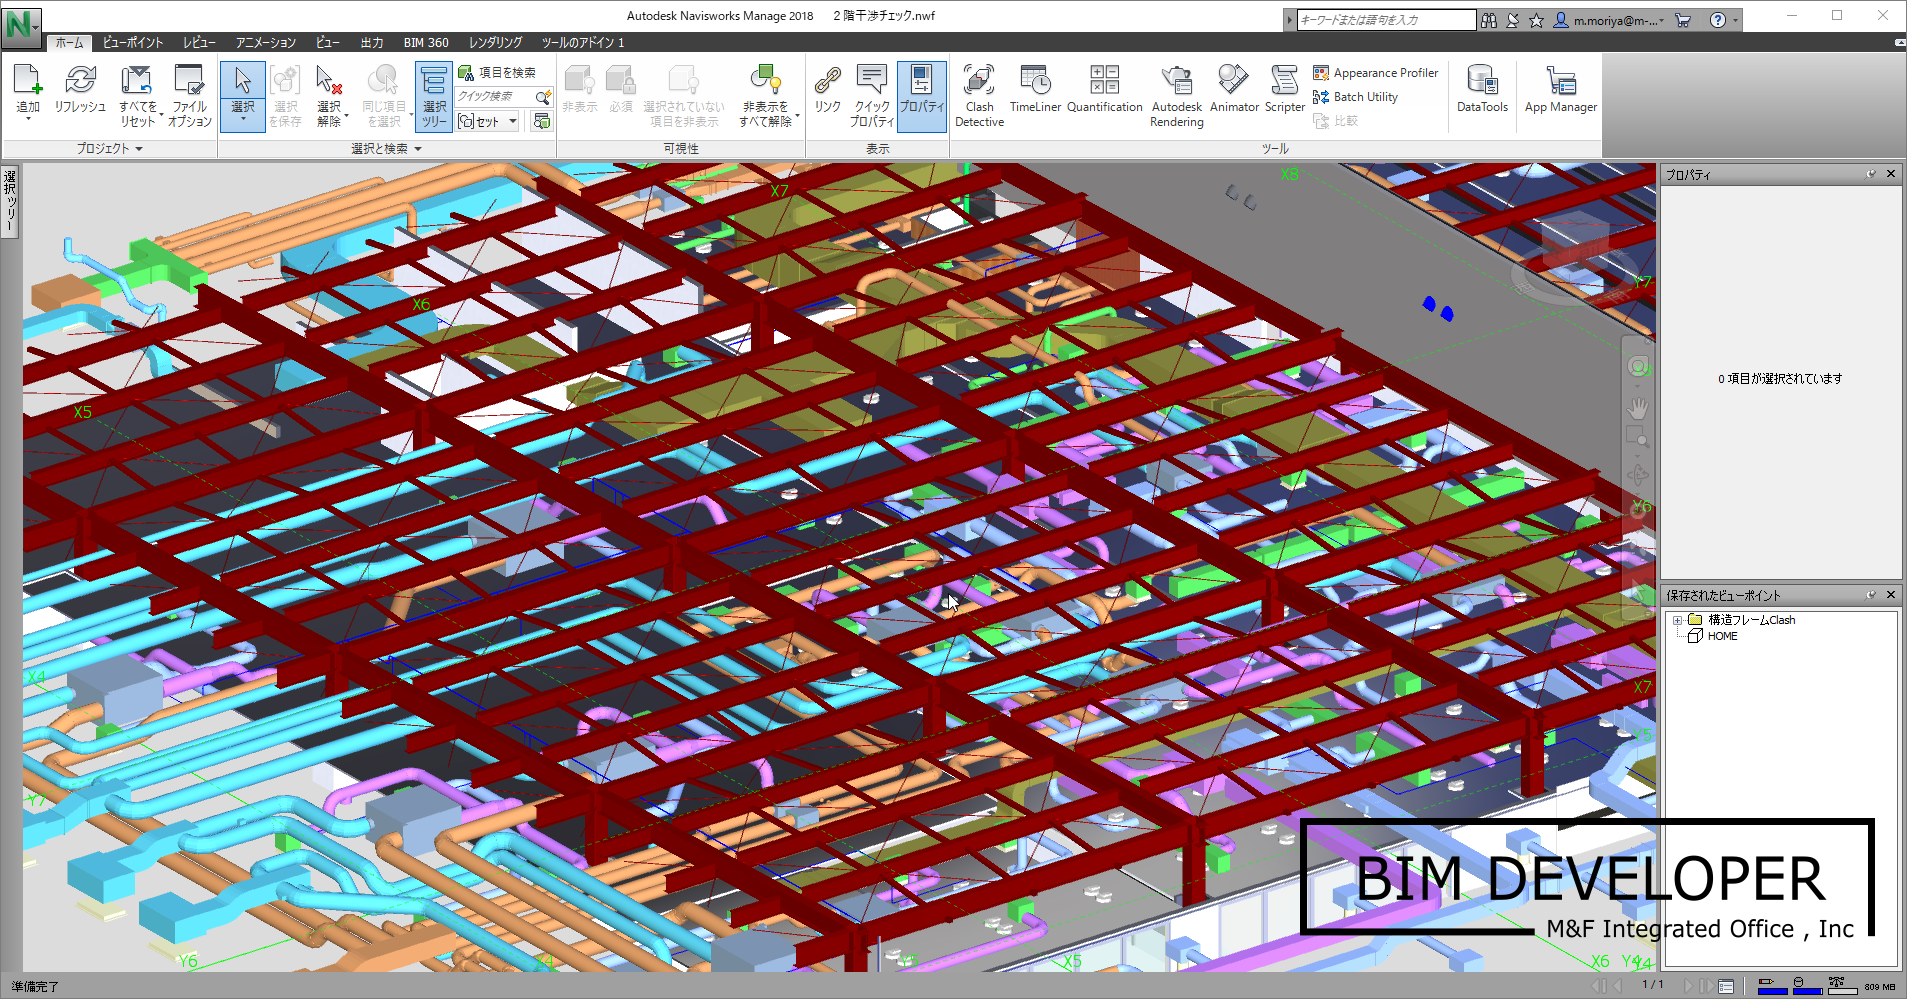Open the ツールのアドイン 1 tab
The image size is (1907, 999).
tap(583, 43)
